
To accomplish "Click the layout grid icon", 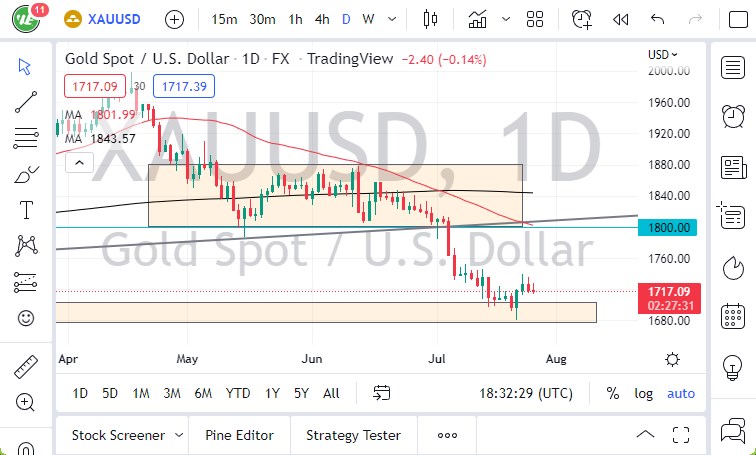I will [535, 19].
